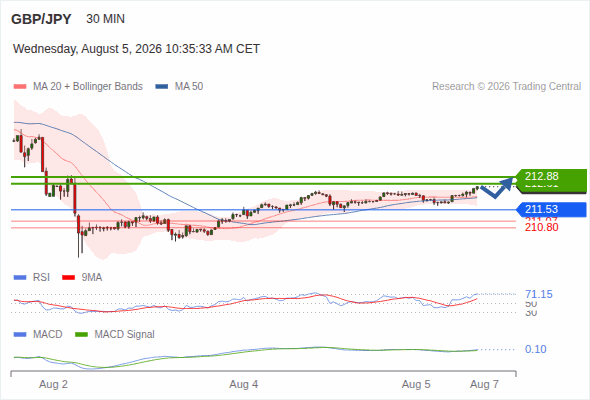Image resolution: width=590 pixels, height=400 pixels.
Task: Click the MACD value 0.10
Action: pos(535,349)
